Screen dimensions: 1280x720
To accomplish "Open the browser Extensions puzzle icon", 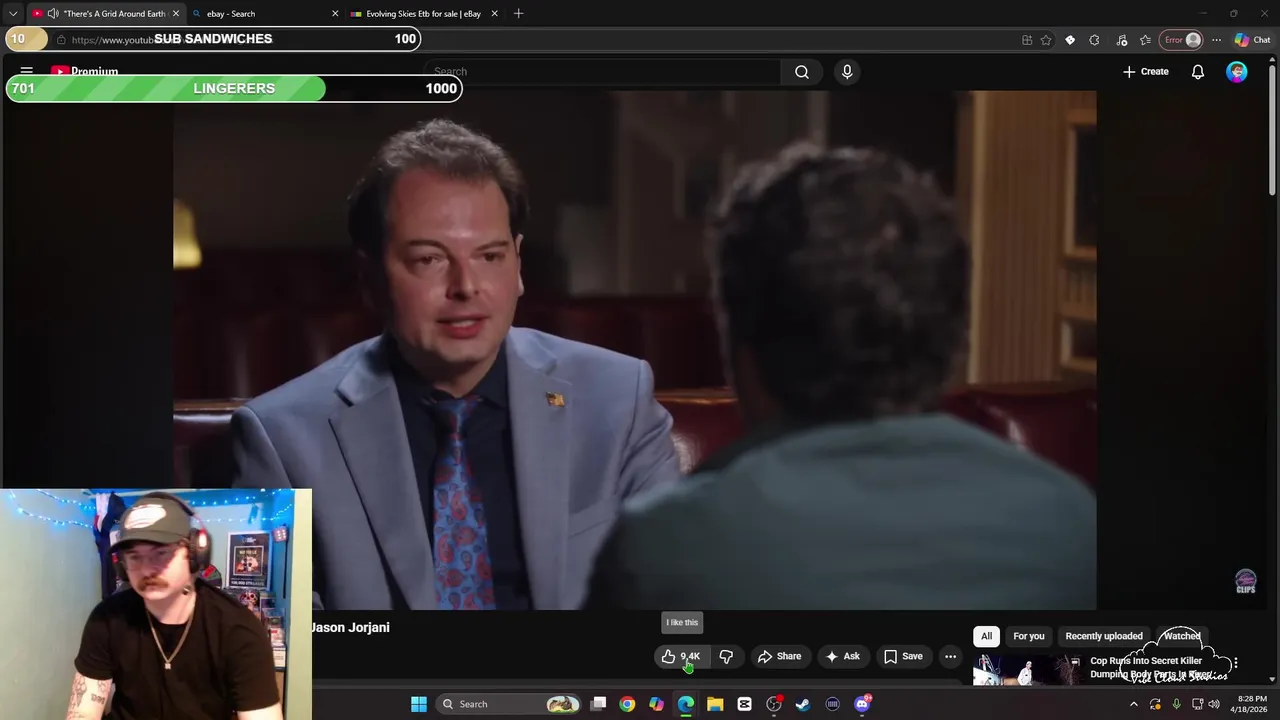I will (1094, 40).
